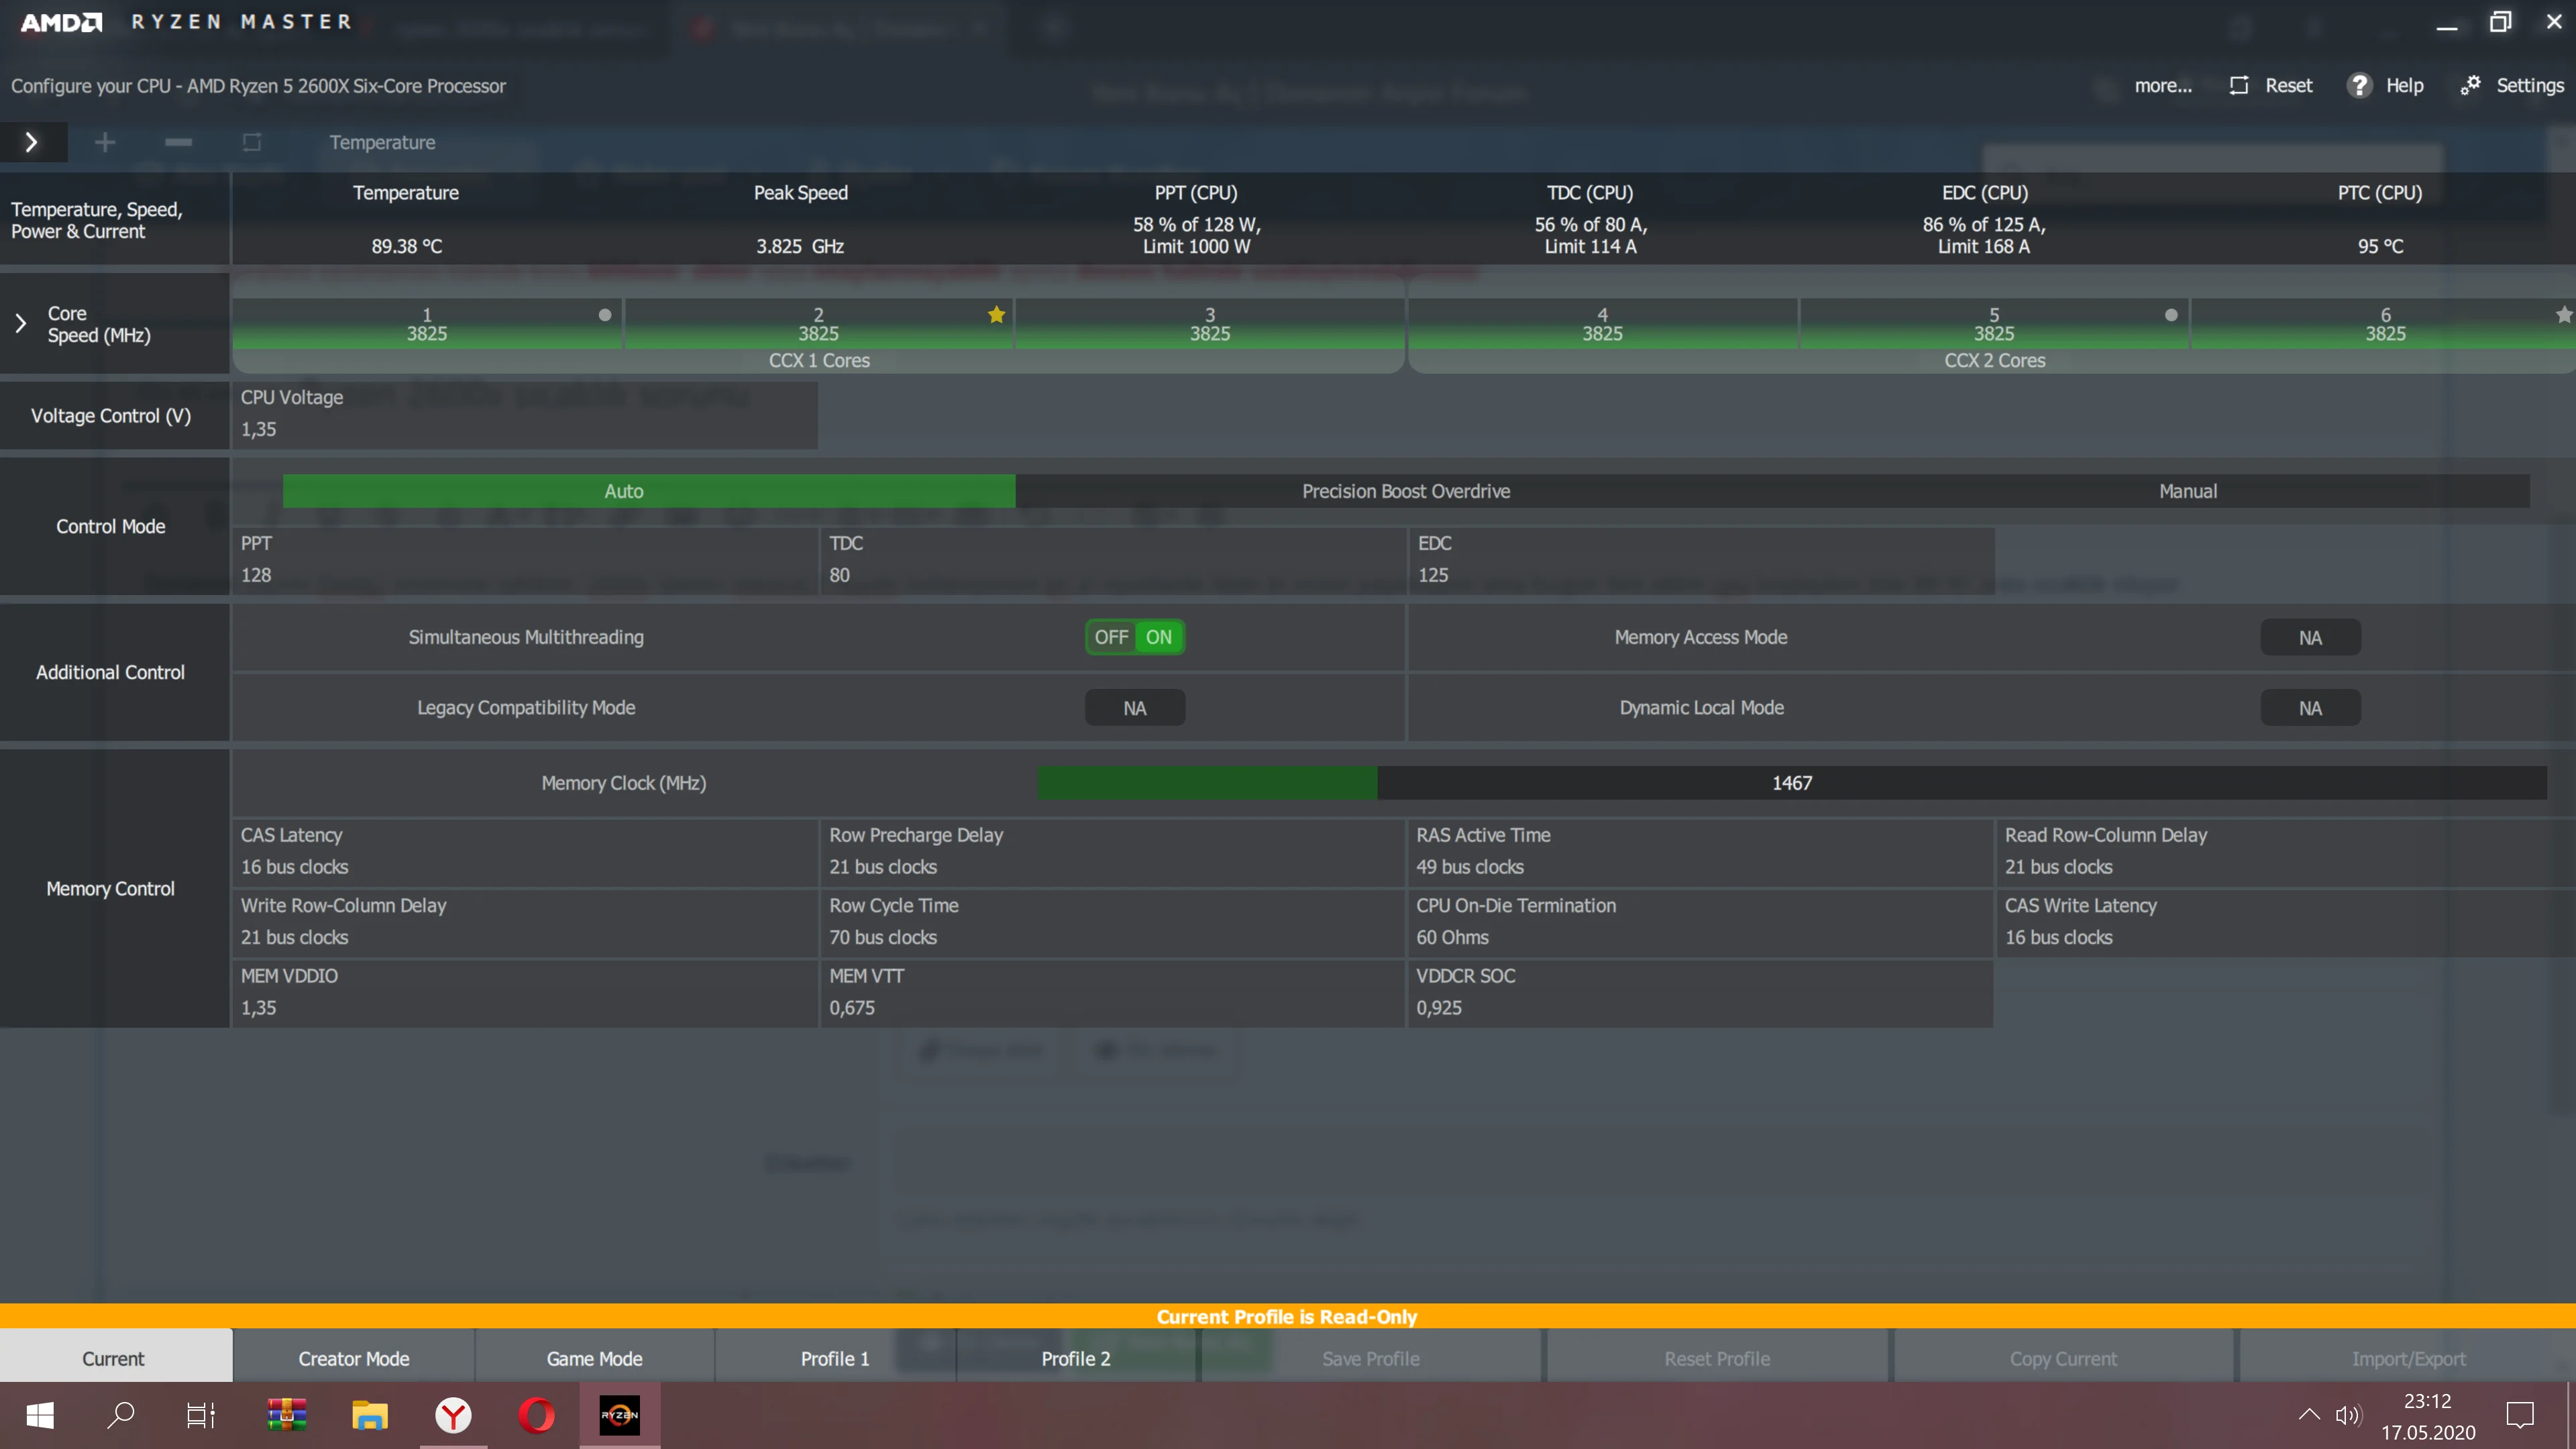Click the Import/Export button

pos(2407,1358)
